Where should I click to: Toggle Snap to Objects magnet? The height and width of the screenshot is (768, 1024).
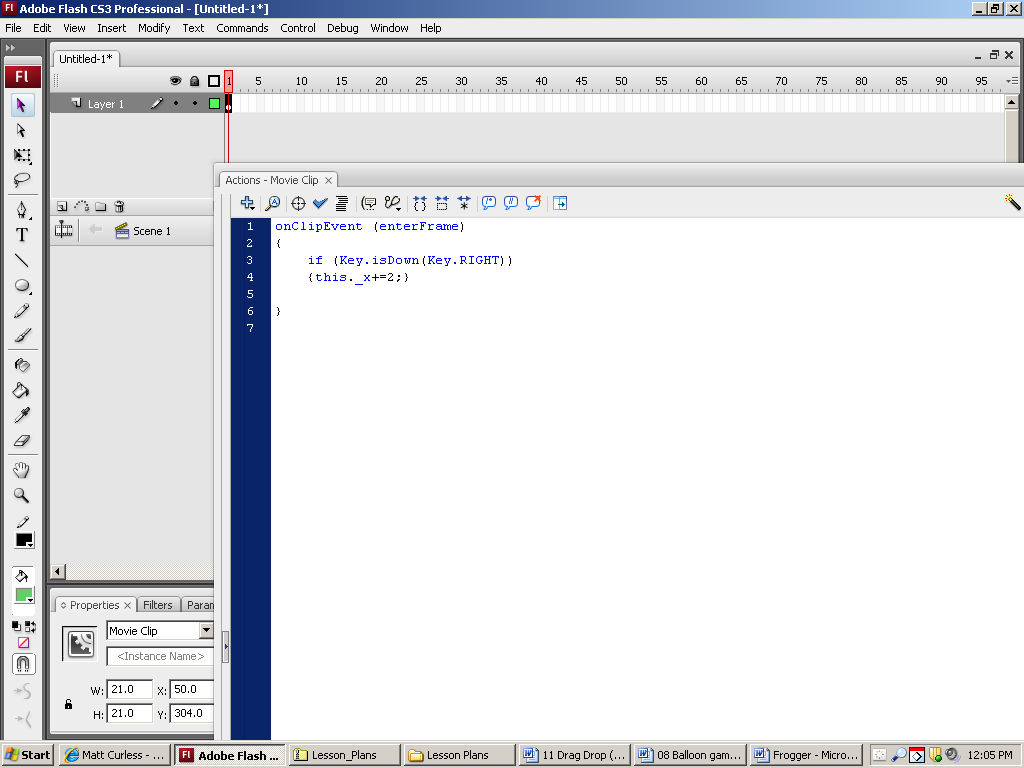point(23,664)
